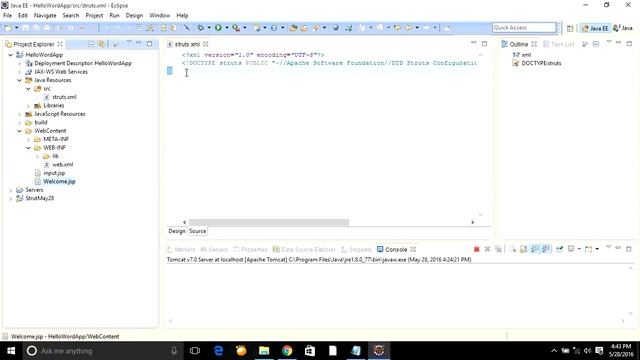Click the Windows Start button
This screenshot has height=360, width=640.
[11, 351]
